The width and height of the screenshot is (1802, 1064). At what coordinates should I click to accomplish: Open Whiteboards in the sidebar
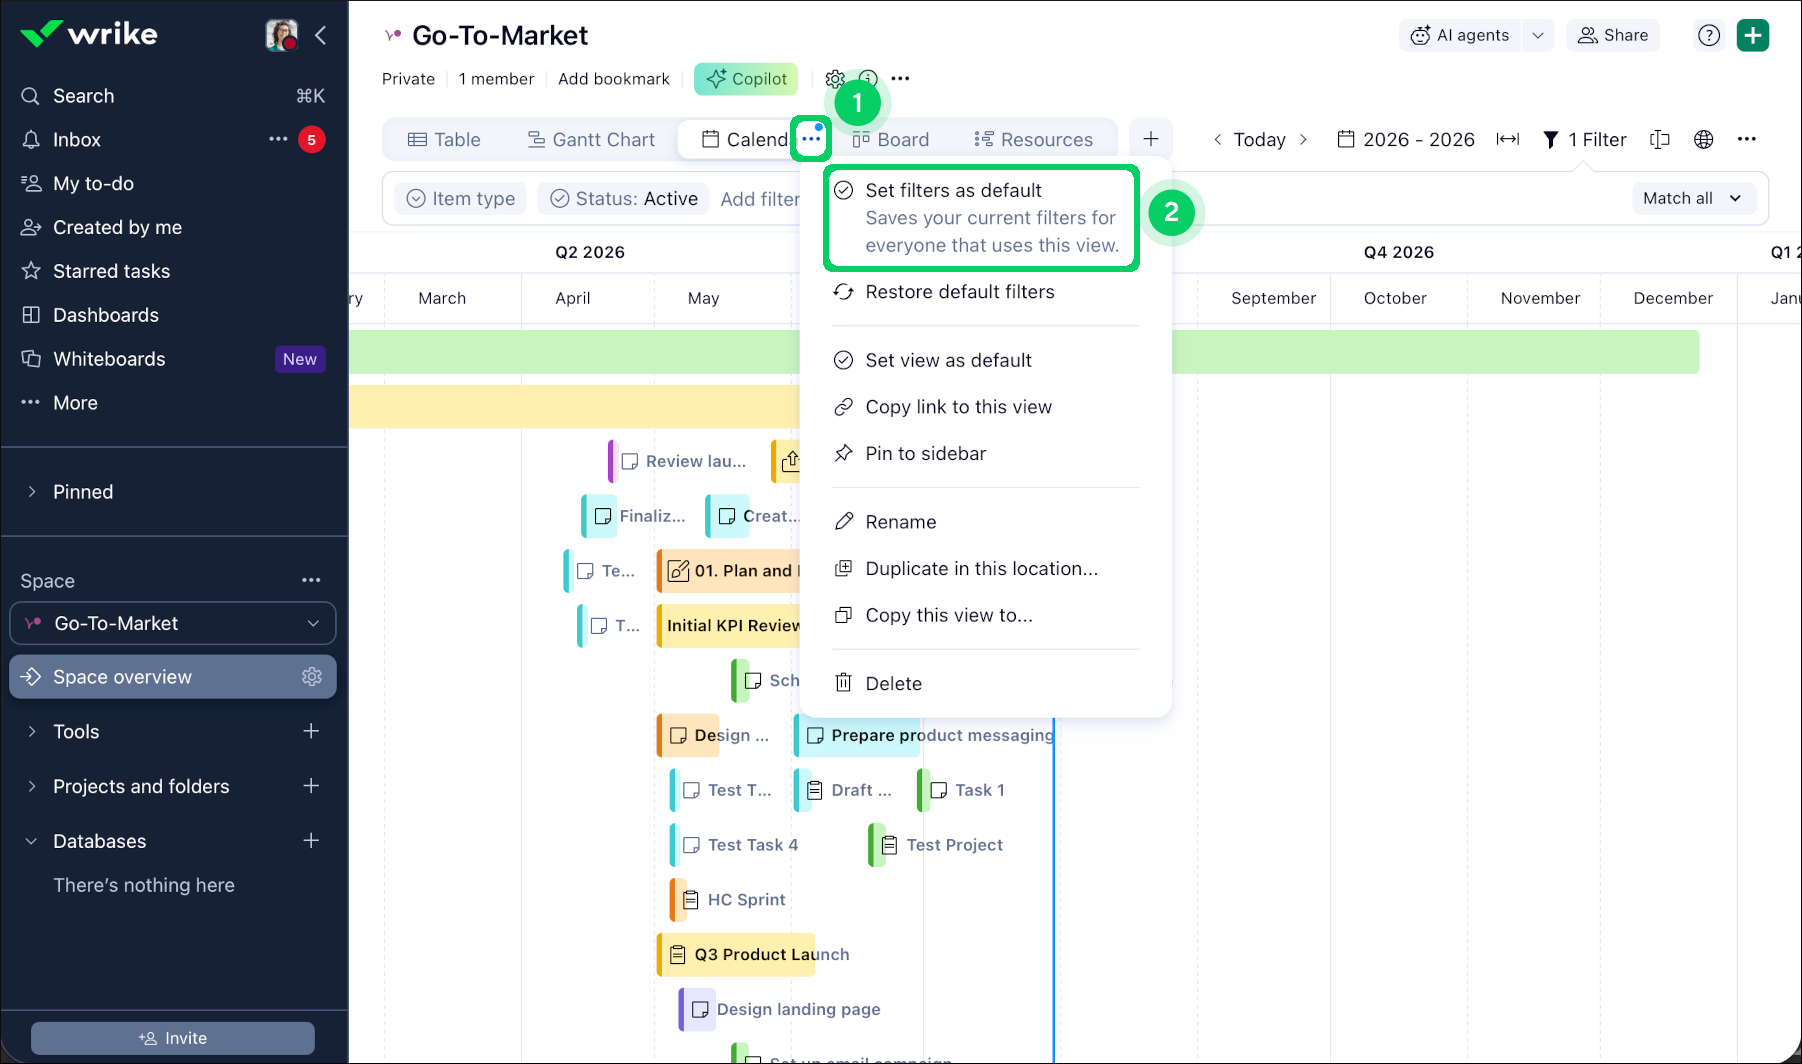(x=109, y=359)
